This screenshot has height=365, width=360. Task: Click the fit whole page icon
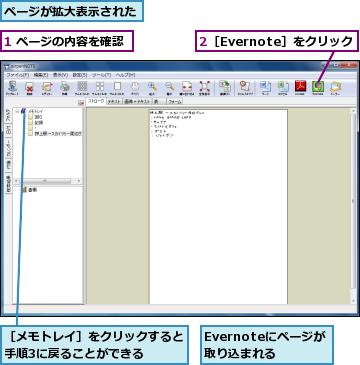204,87
